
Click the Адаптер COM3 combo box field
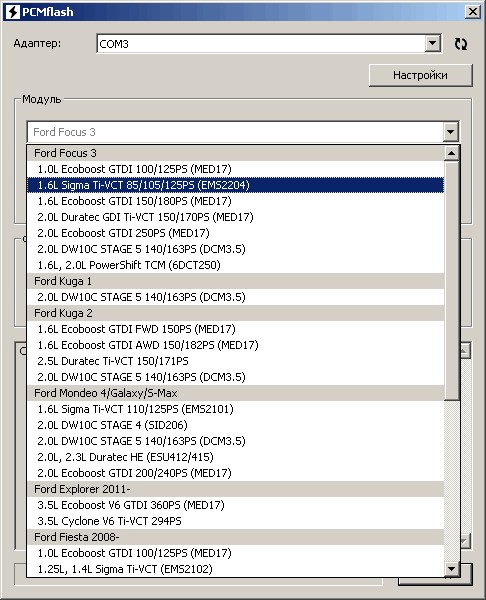[269, 44]
